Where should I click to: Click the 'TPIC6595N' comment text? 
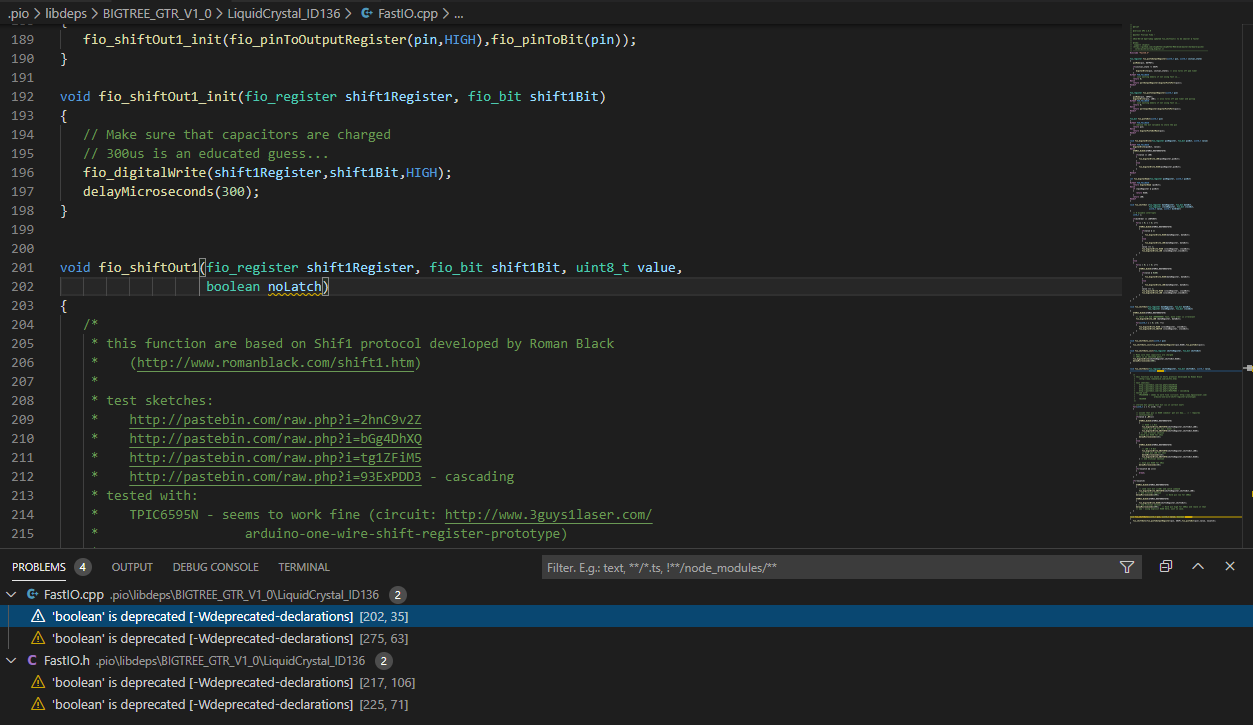pyautogui.click(x=164, y=514)
